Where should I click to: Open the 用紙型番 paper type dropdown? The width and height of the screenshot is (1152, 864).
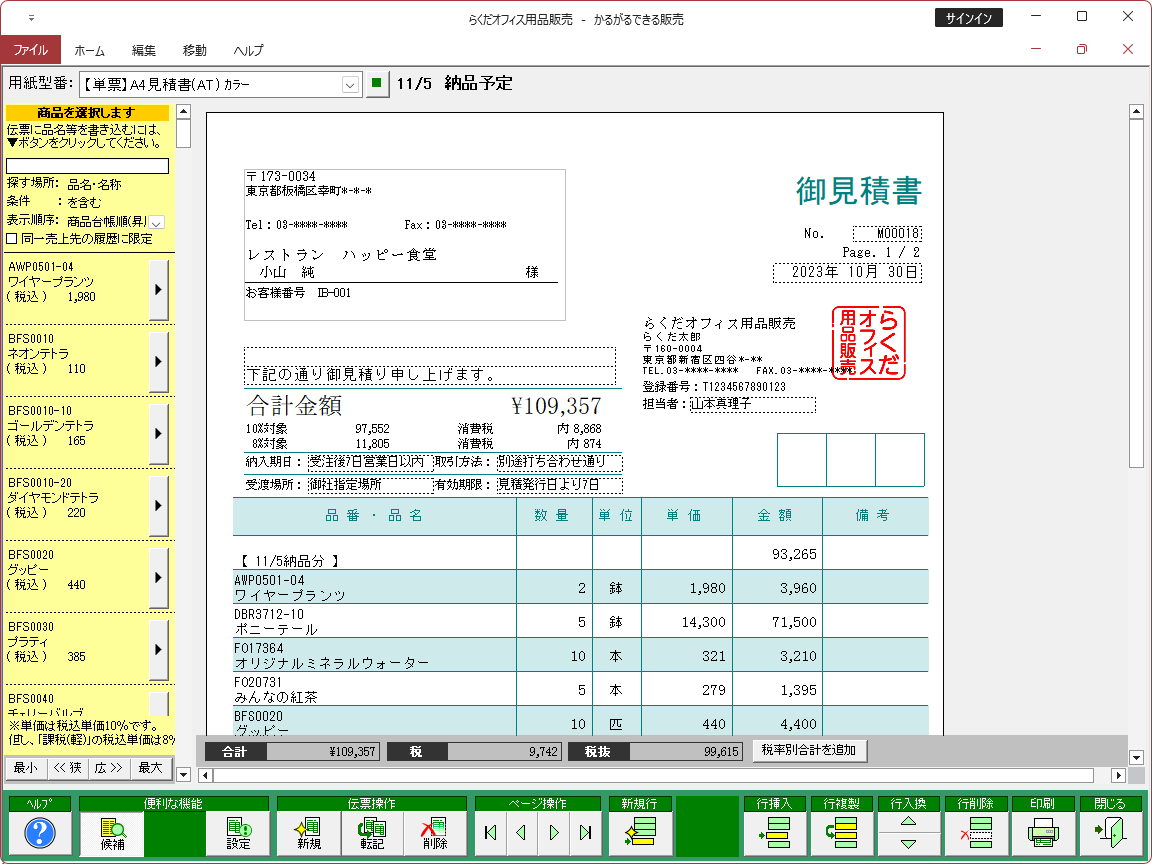tap(349, 84)
